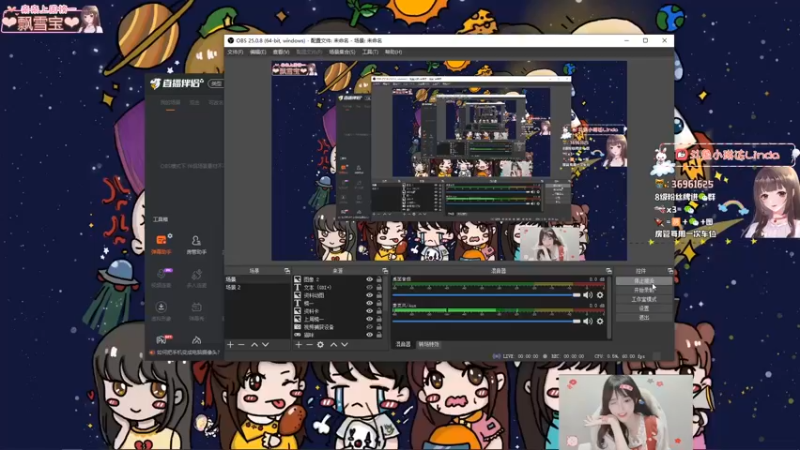Move the selected source down in the list

coord(344,345)
